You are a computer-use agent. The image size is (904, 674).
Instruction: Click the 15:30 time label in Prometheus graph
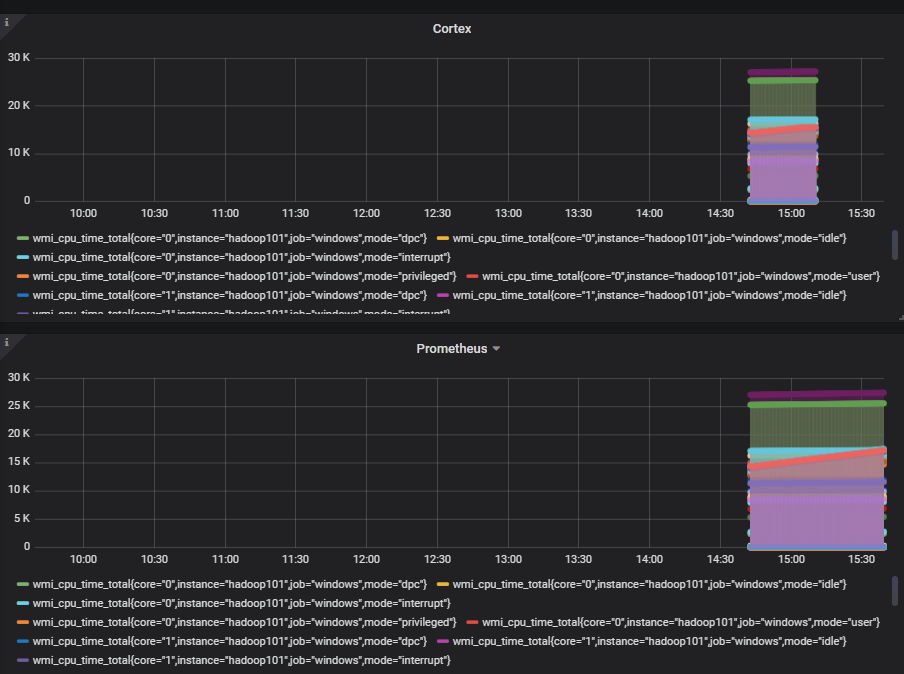coord(861,559)
